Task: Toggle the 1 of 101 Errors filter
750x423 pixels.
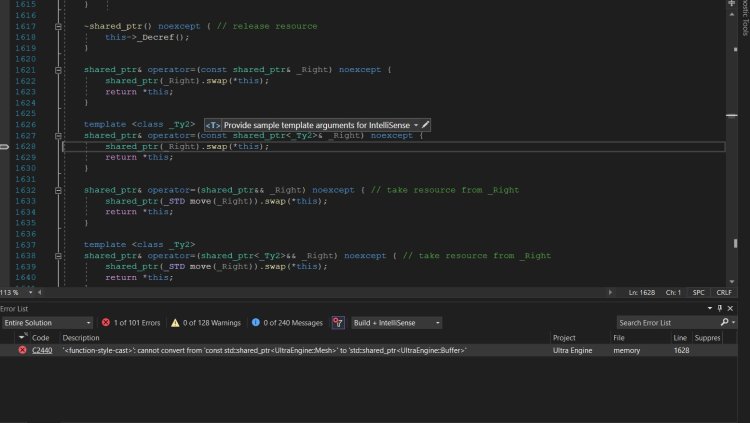Action: [x=130, y=323]
